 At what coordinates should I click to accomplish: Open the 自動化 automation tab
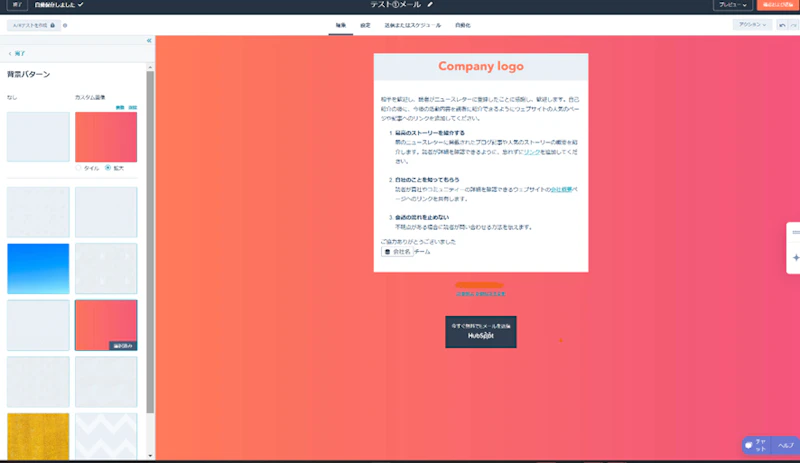[x=463, y=25]
